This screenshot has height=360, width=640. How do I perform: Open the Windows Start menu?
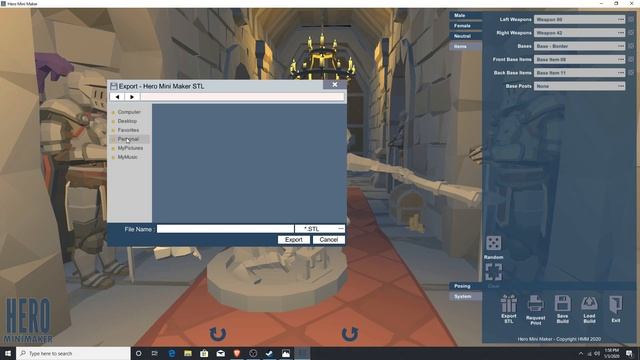click(x=8, y=353)
